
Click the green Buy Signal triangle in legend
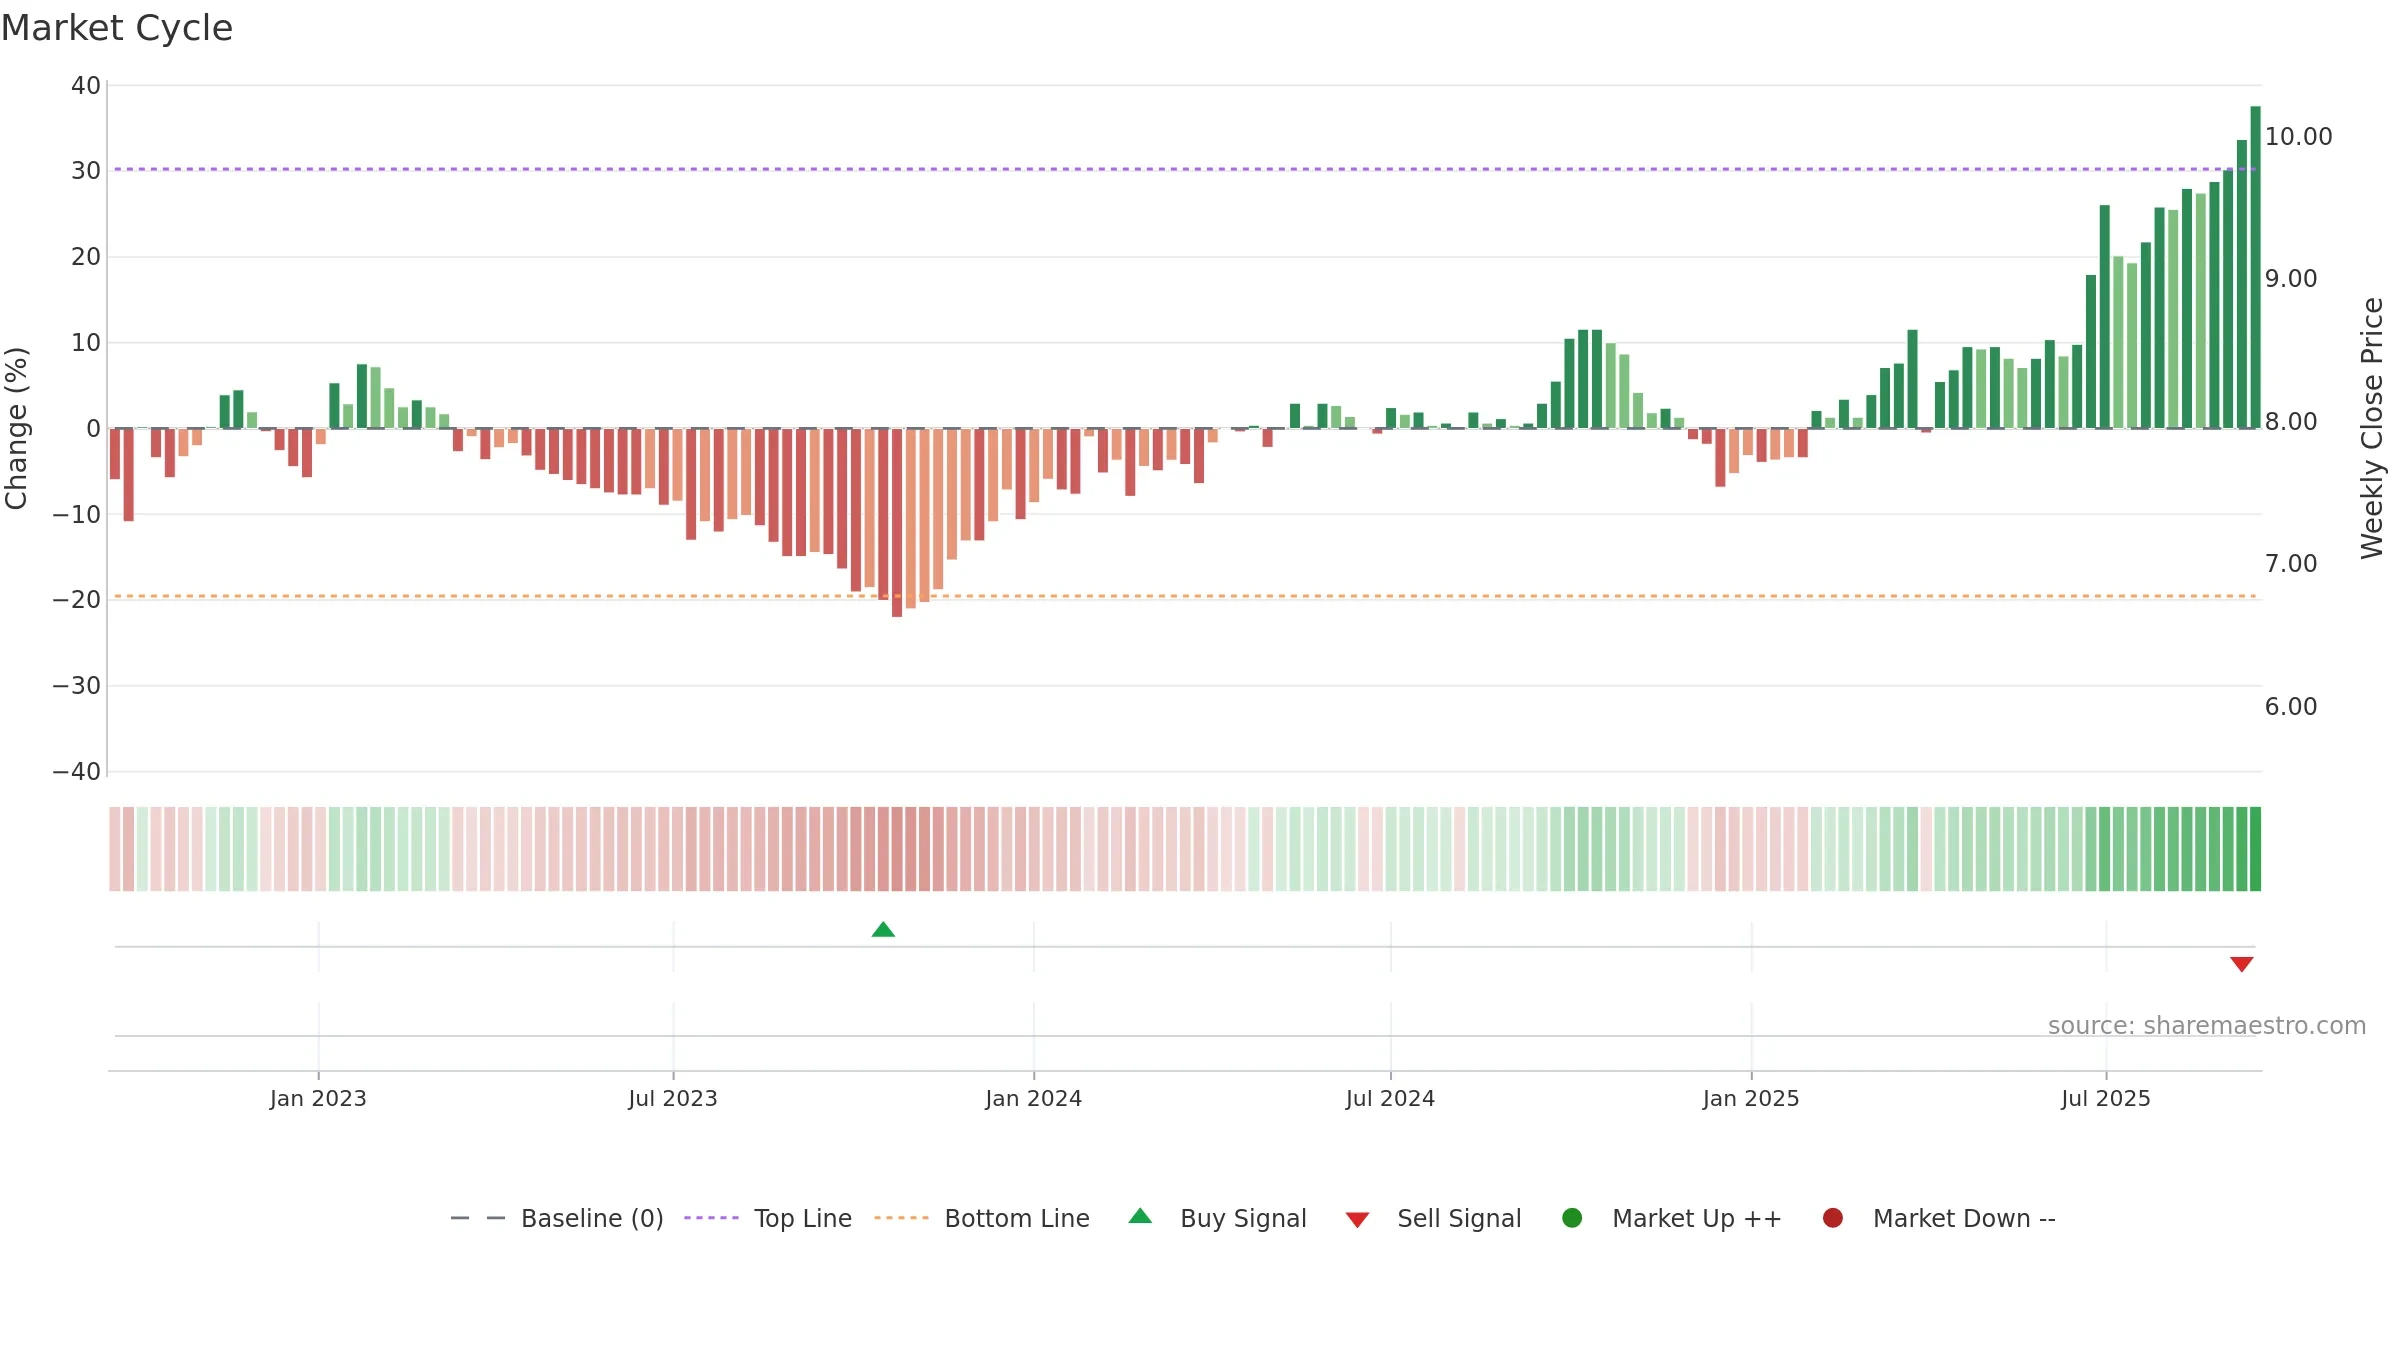click(x=1140, y=1216)
